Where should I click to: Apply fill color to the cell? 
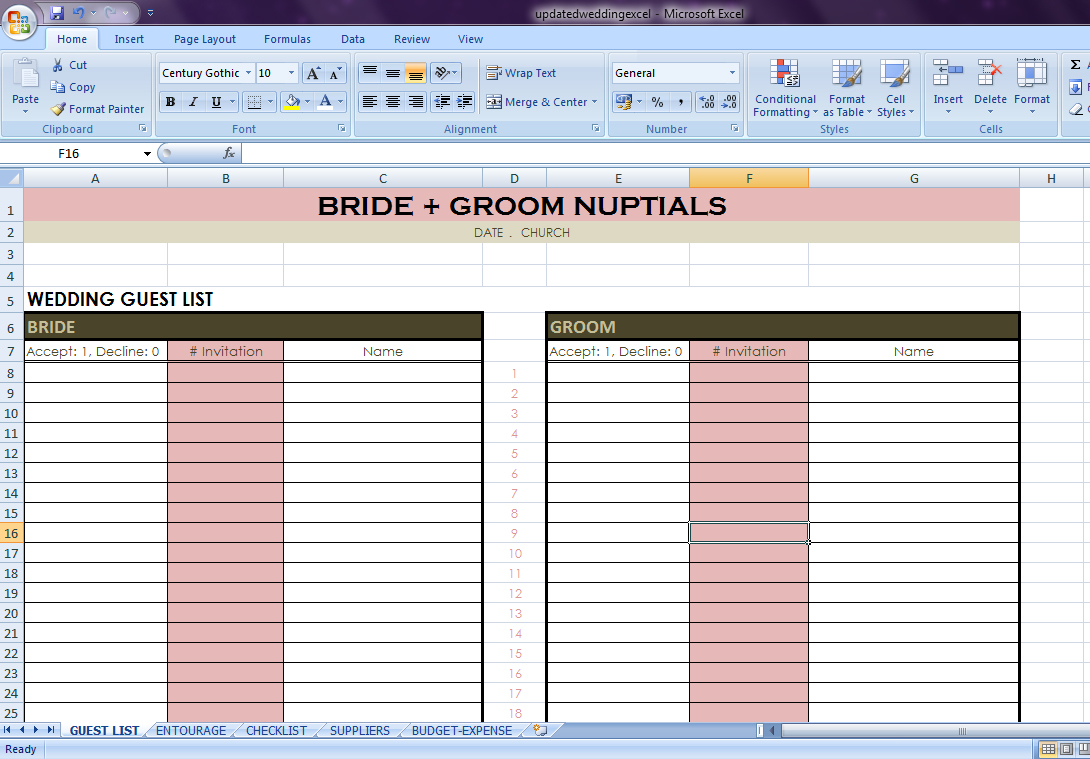tap(293, 102)
